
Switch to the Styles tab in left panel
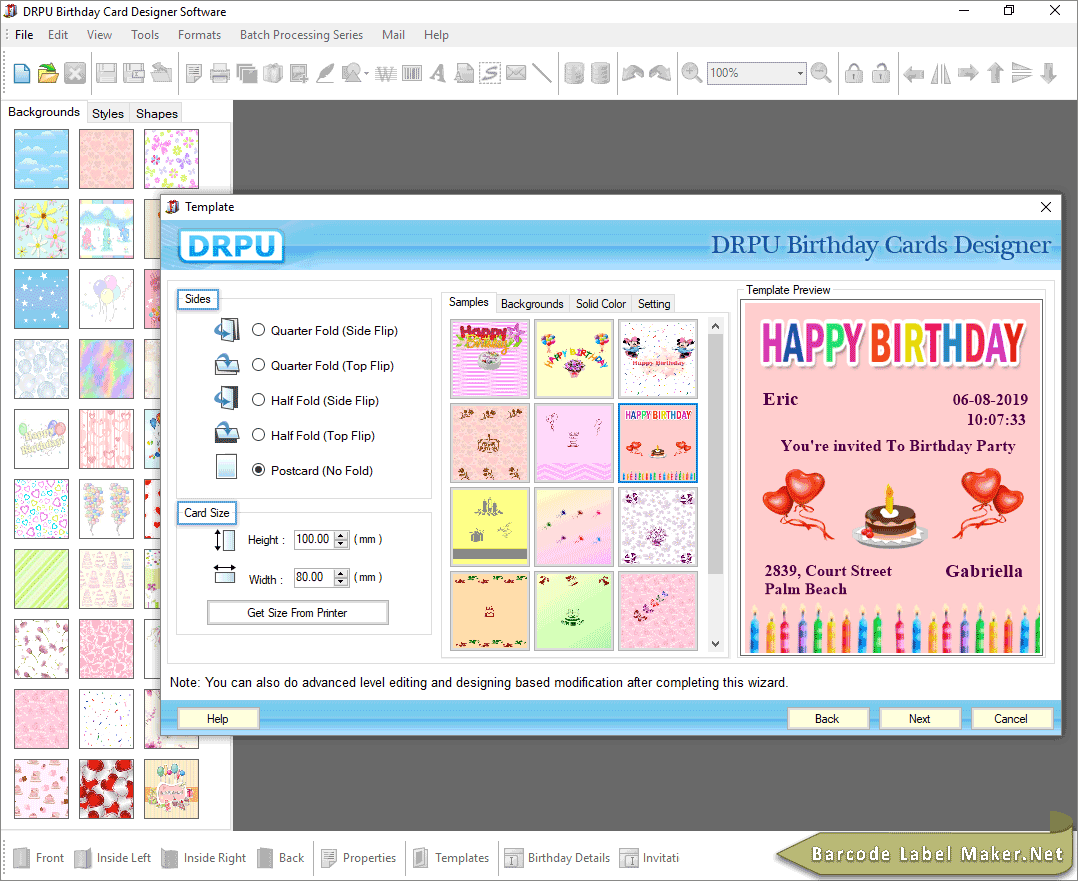coord(108,113)
